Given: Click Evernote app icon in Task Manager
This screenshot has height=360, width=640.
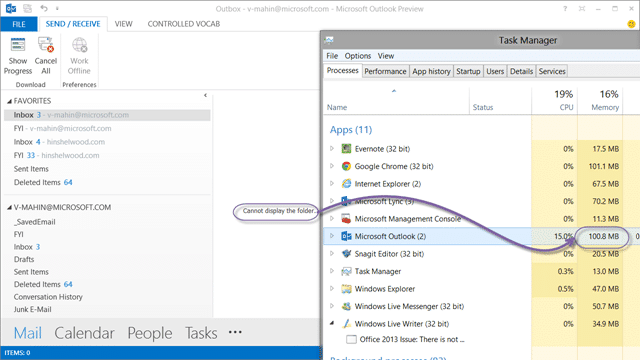Looking at the screenshot, I should click(346, 149).
